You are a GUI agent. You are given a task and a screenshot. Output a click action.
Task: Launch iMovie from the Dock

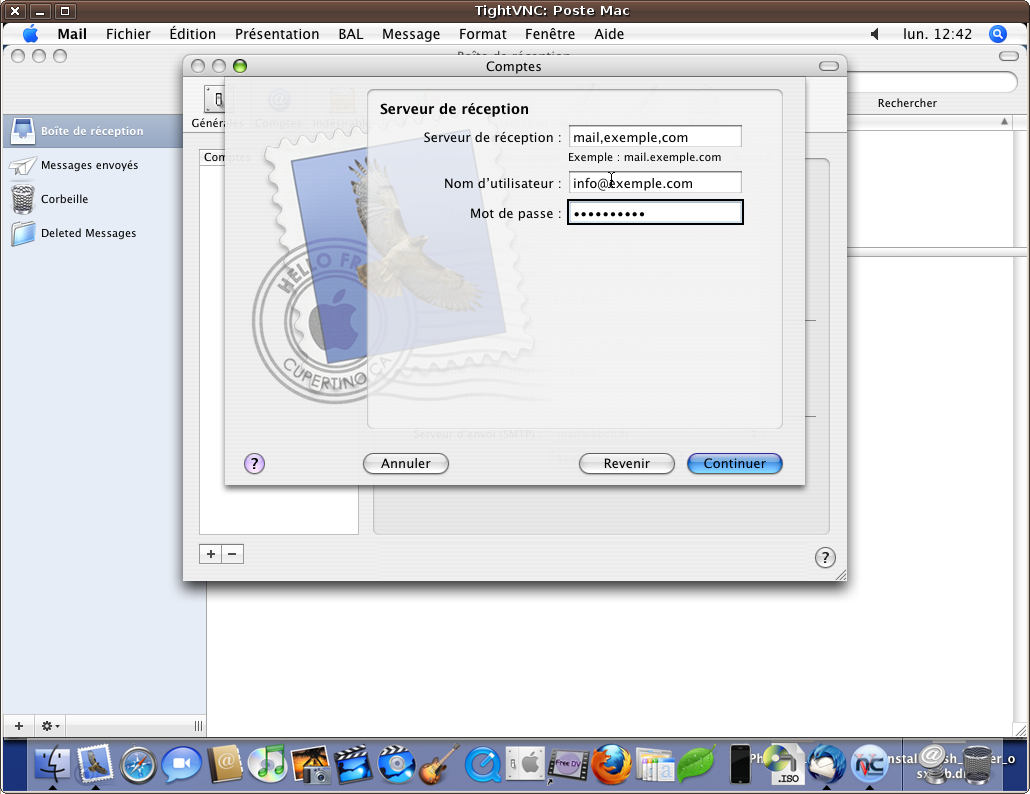(x=353, y=764)
